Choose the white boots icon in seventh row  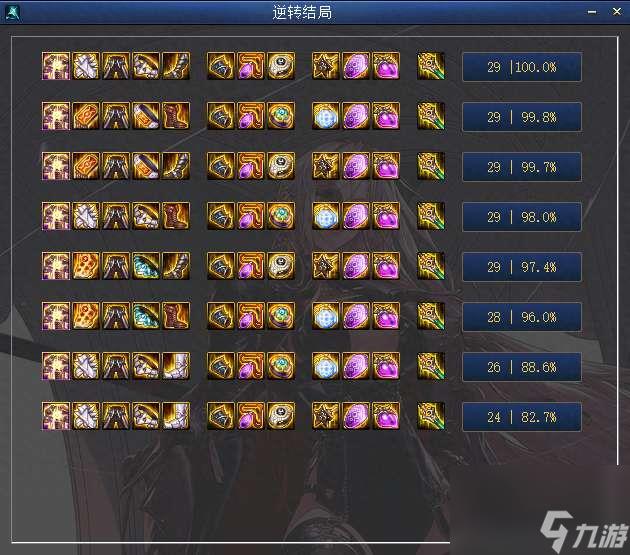176,366
